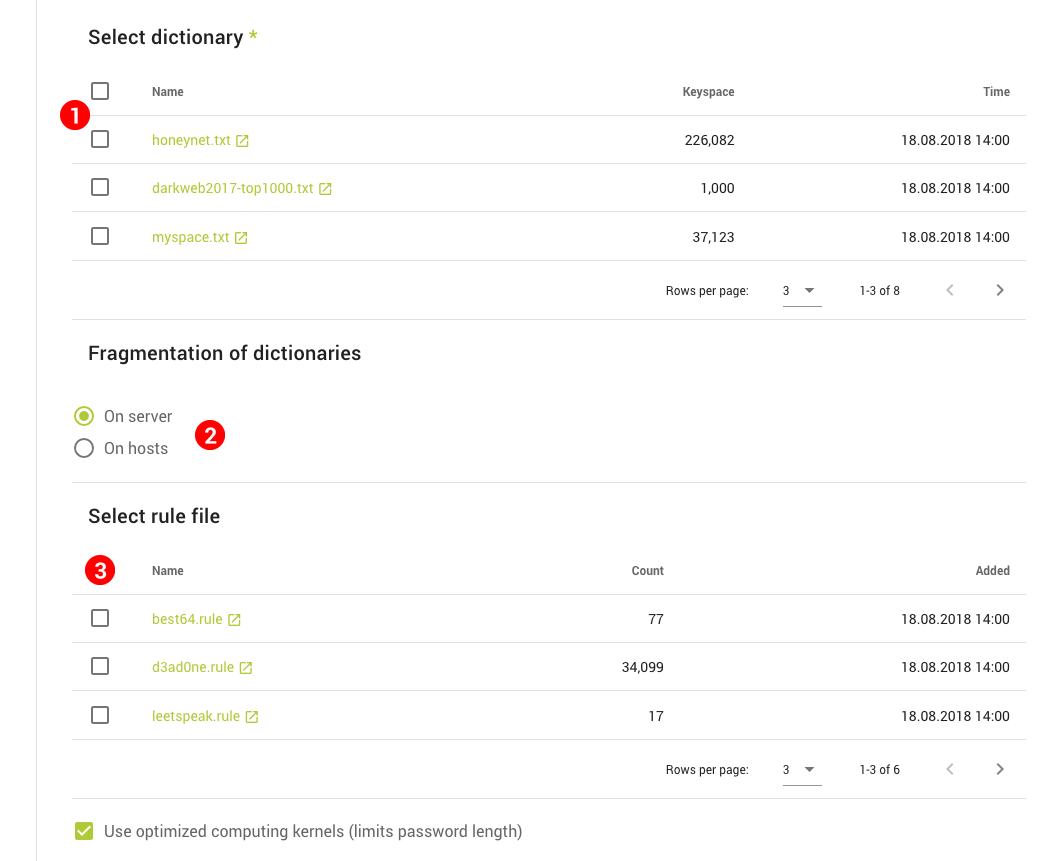This screenshot has height=861, width=1062.
Task: Tick the leetspeak.rule checkbox
Action: (x=100, y=715)
